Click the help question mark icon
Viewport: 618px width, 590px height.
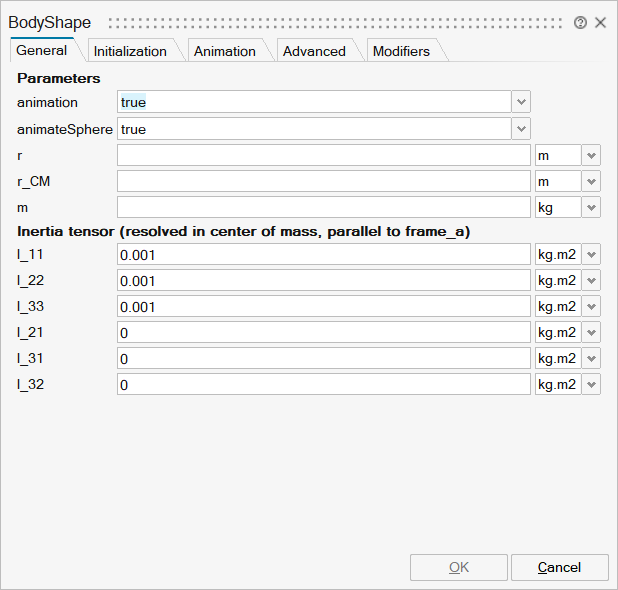coord(581,22)
